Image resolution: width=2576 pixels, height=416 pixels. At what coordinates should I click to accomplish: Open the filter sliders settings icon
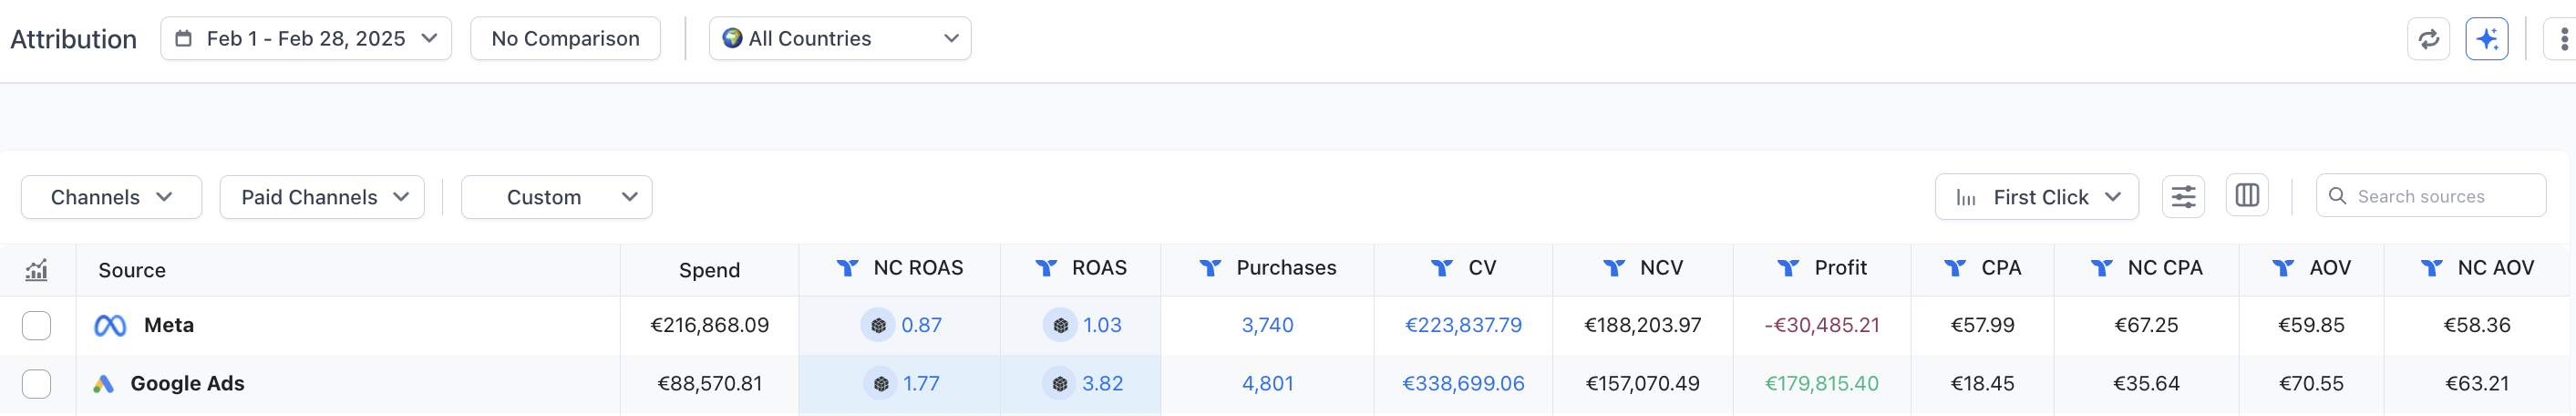[2183, 196]
